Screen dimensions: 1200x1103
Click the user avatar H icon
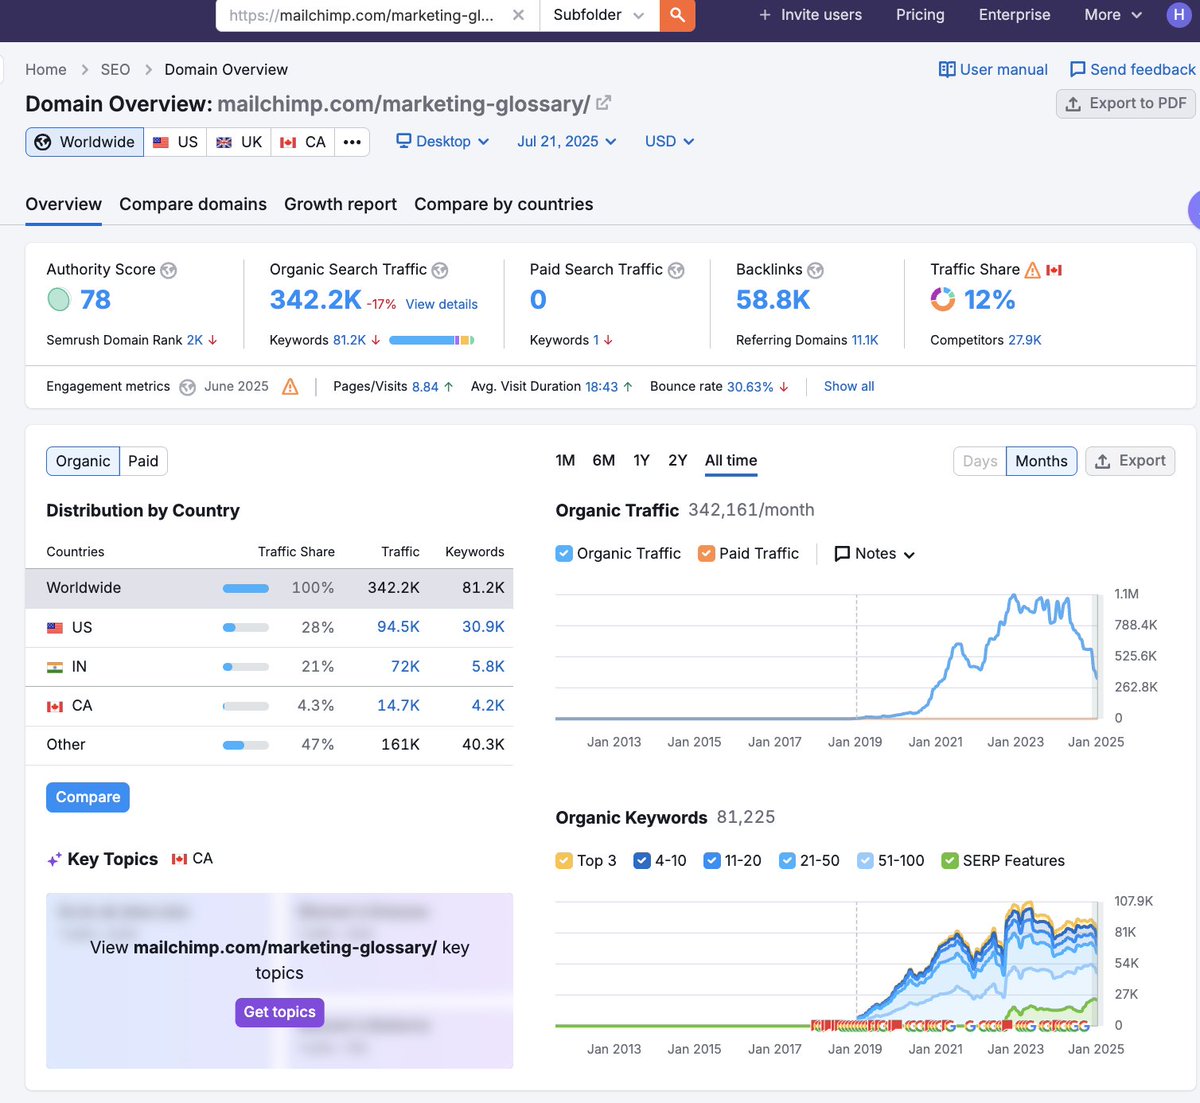pos(1178,14)
